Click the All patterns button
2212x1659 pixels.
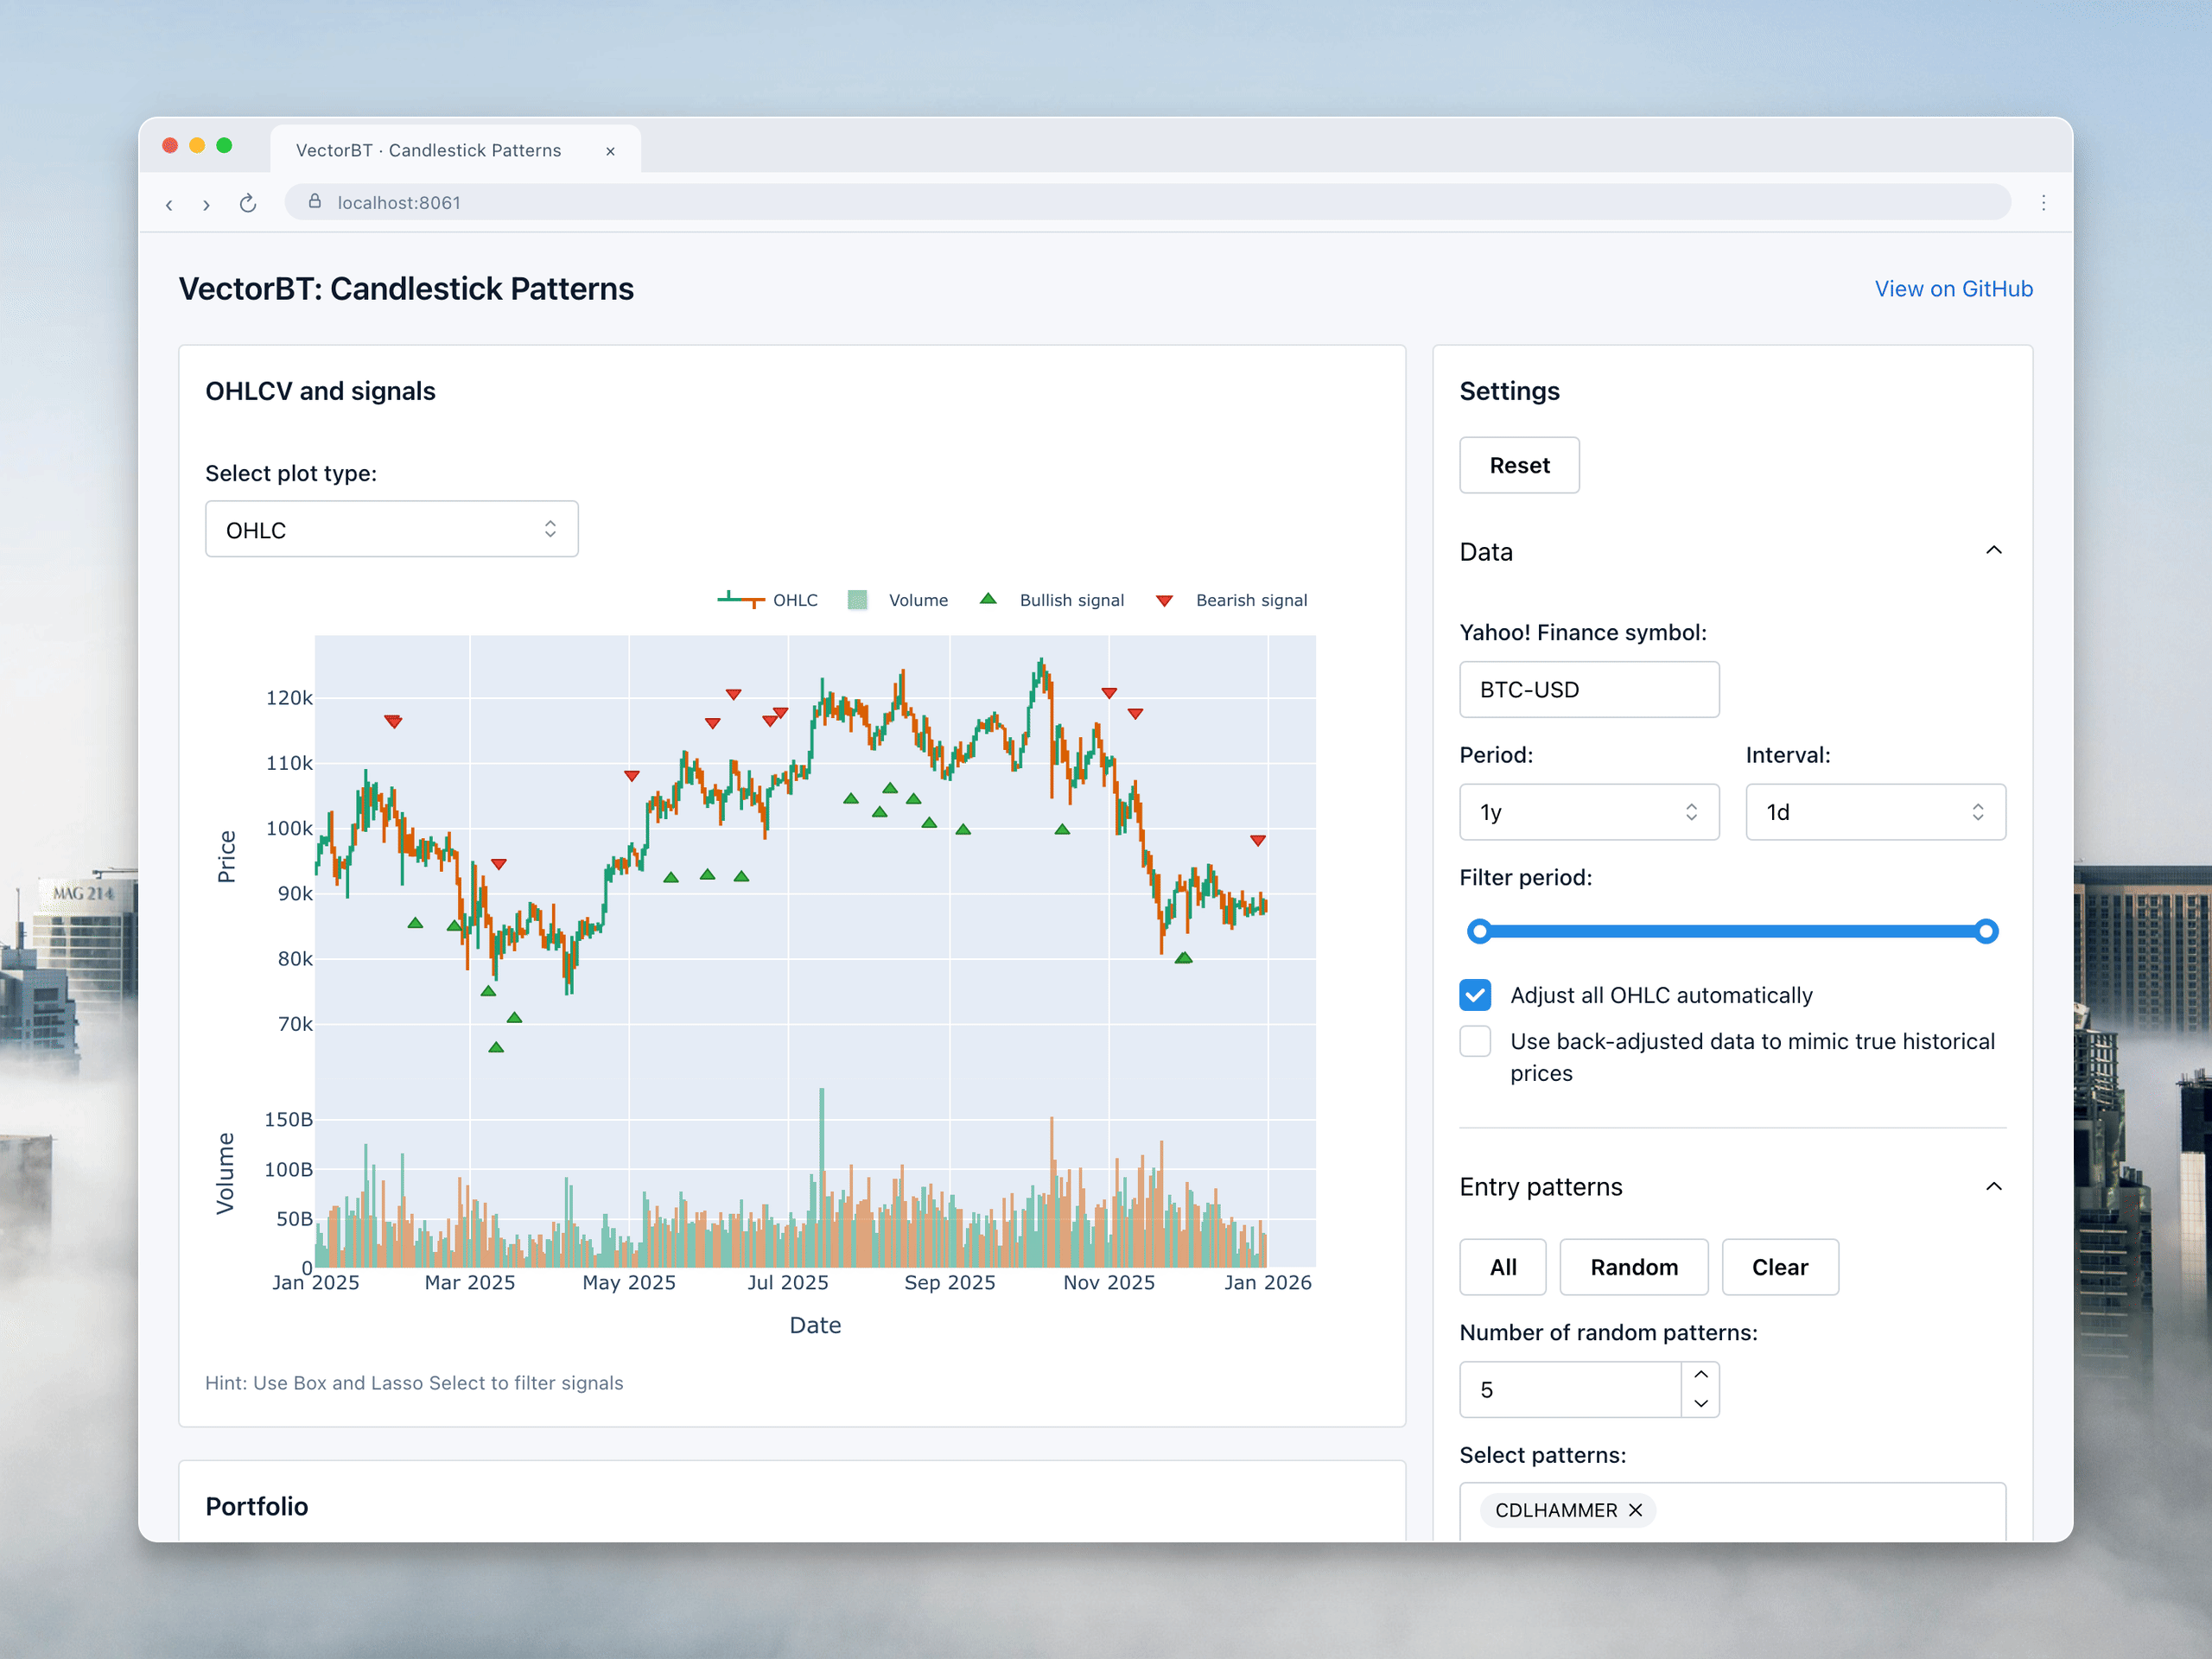tap(1503, 1267)
